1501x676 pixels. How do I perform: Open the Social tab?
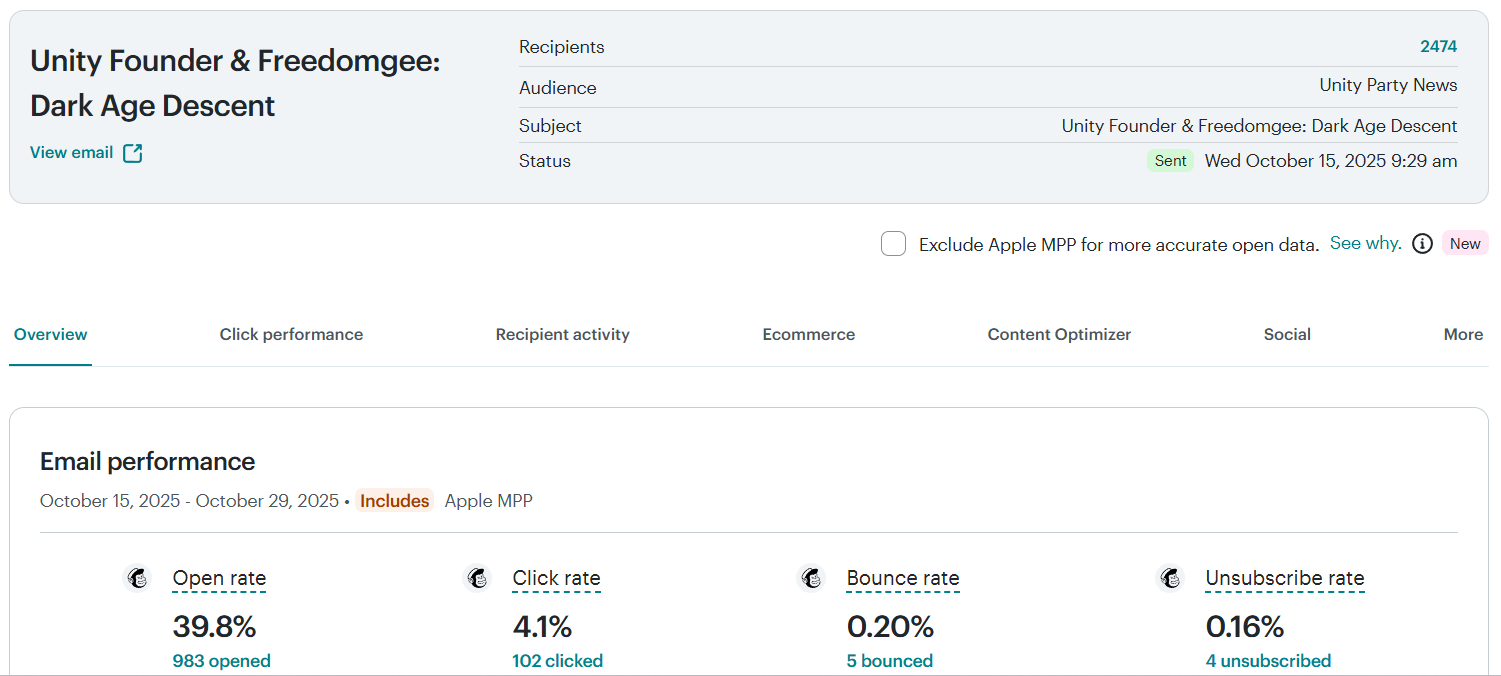pos(1287,335)
